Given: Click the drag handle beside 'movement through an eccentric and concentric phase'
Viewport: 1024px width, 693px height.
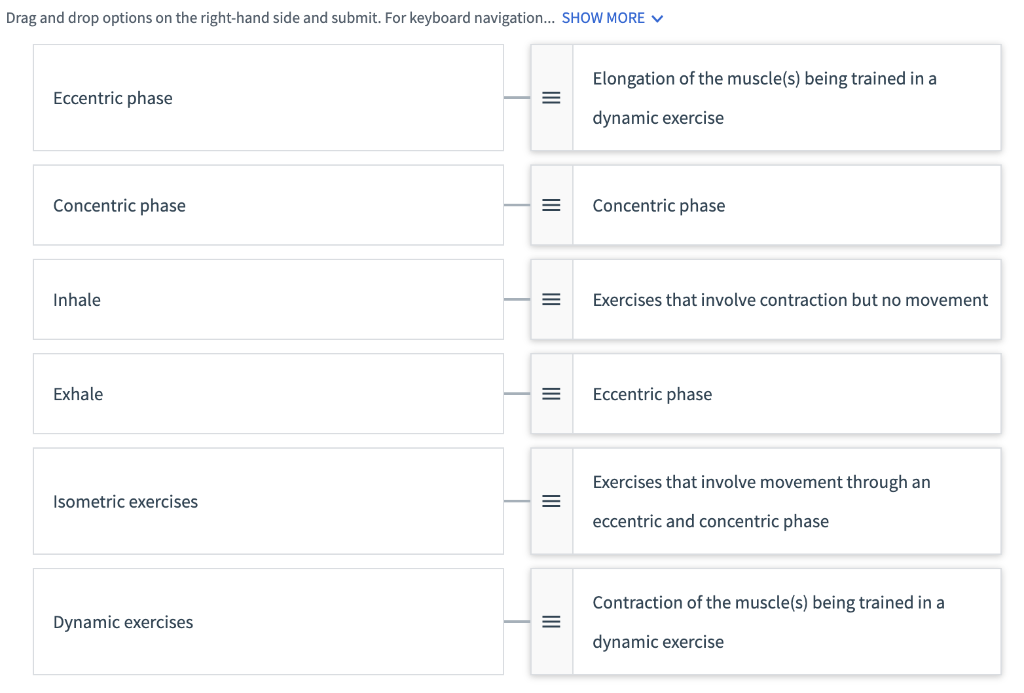Looking at the screenshot, I should 551,501.
